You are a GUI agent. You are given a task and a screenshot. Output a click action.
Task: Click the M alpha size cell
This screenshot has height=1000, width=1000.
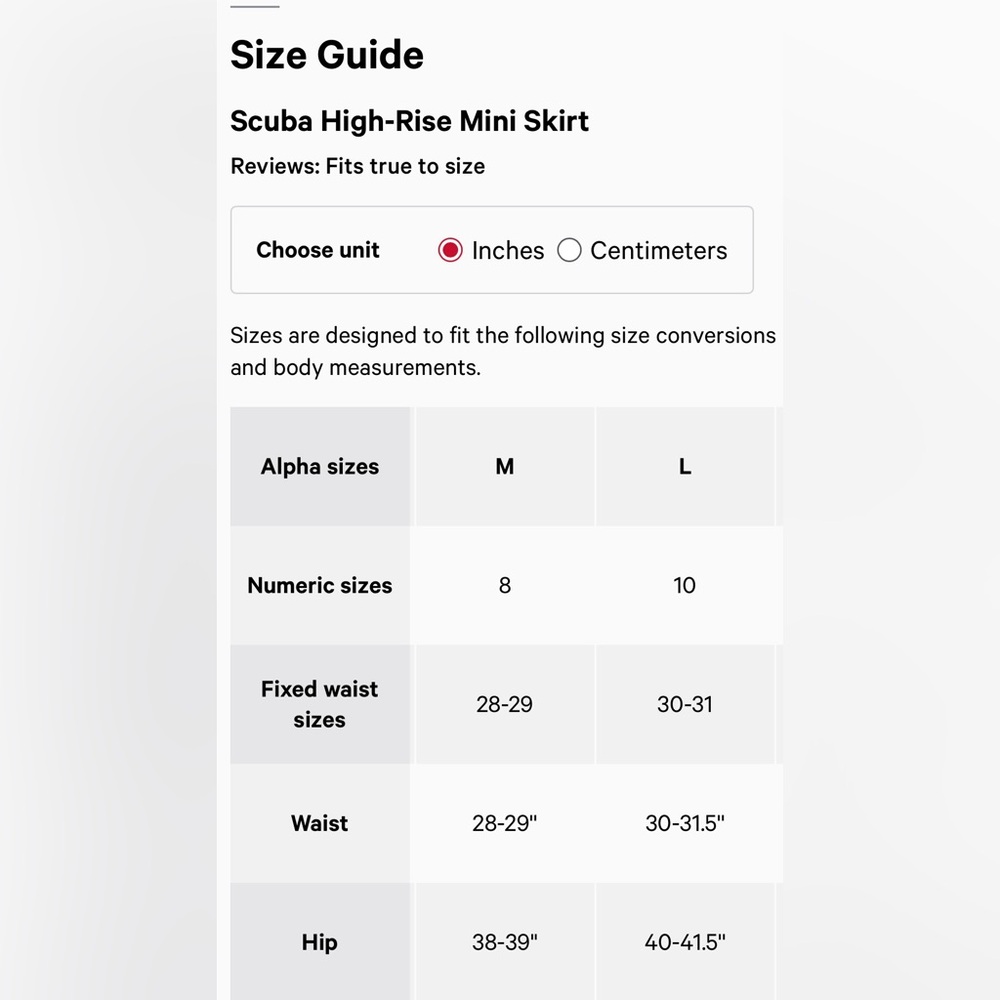(504, 467)
